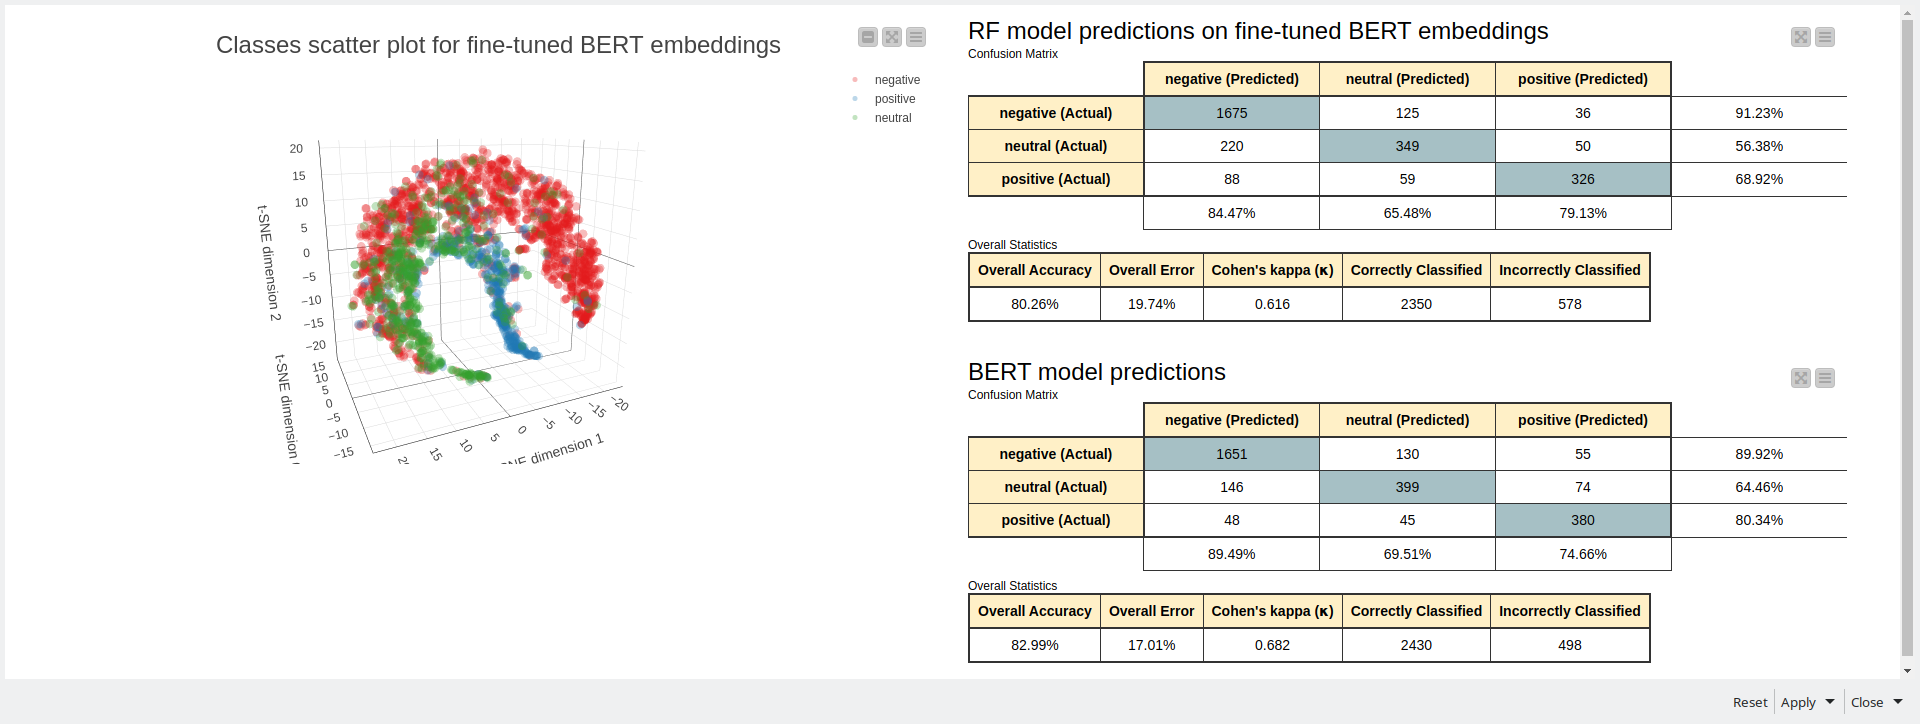Click the Reset button
The image size is (1920, 724).
(x=1750, y=703)
